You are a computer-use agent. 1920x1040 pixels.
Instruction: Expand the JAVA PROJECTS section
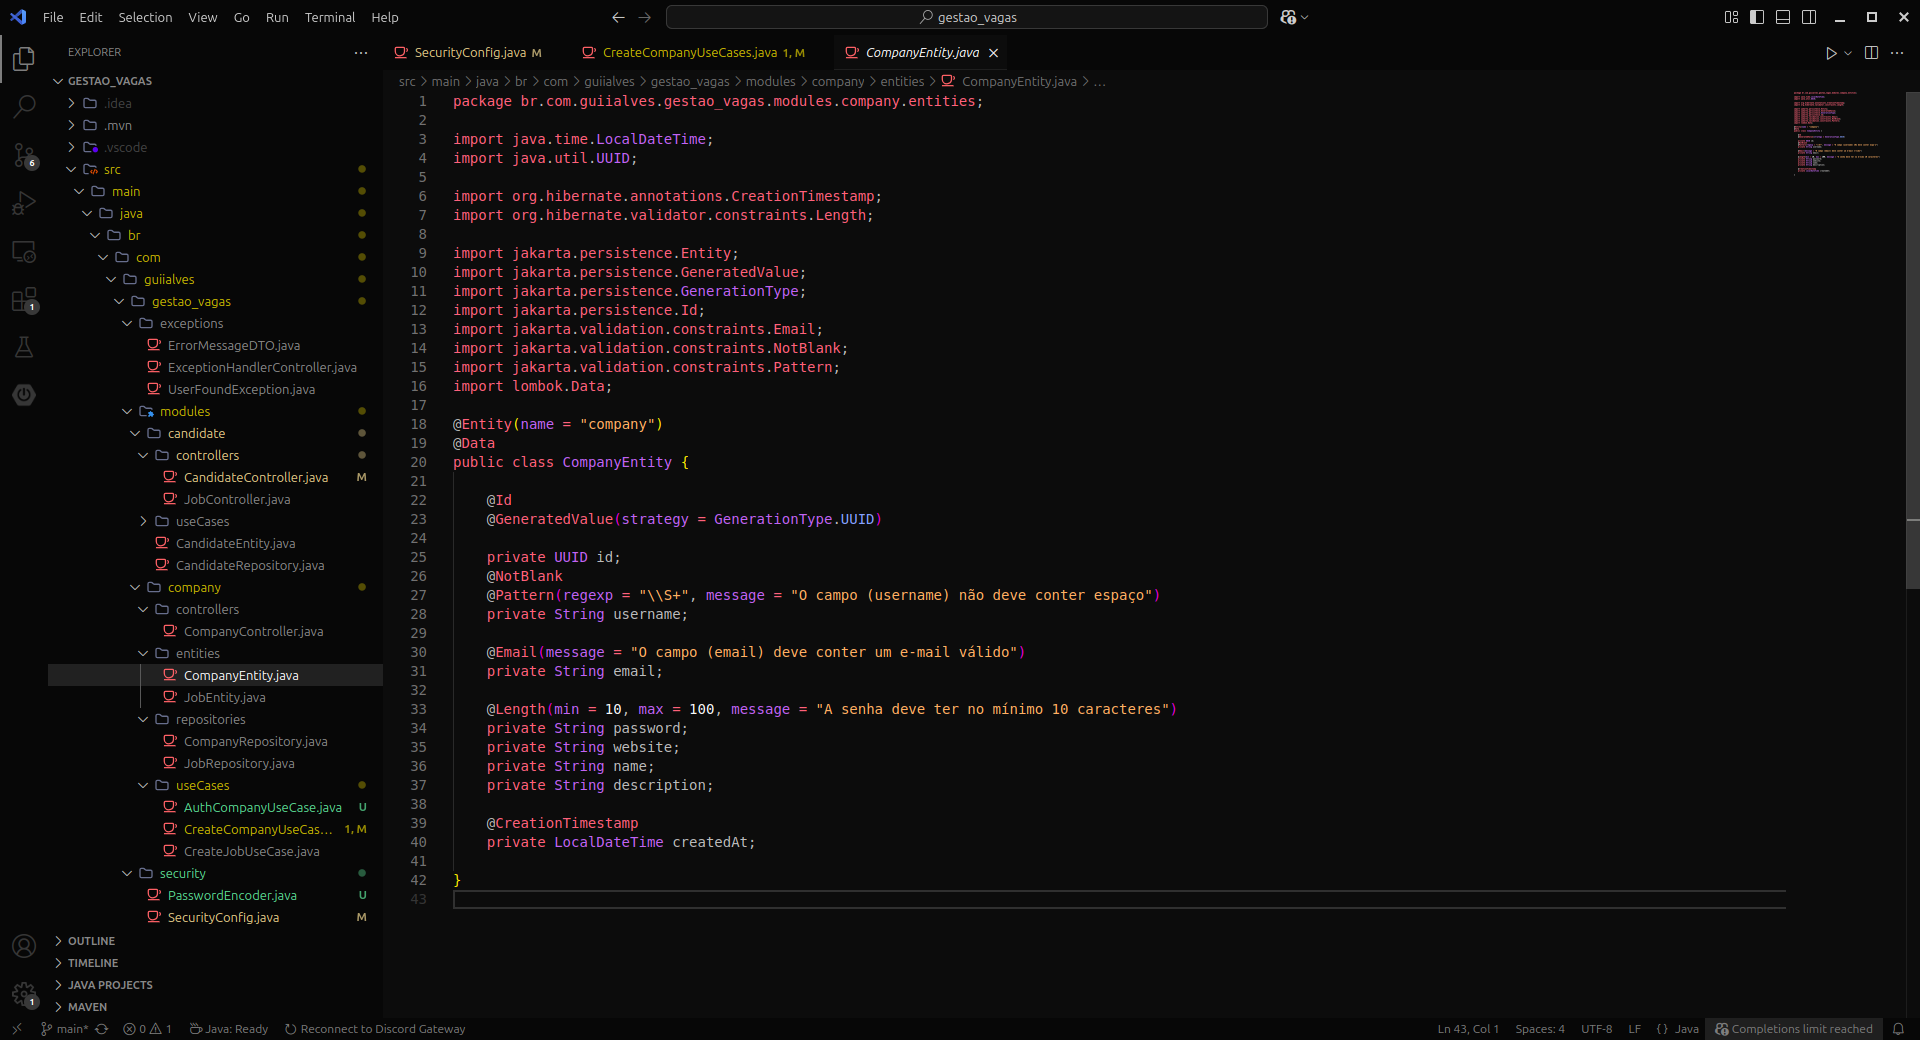point(110,985)
